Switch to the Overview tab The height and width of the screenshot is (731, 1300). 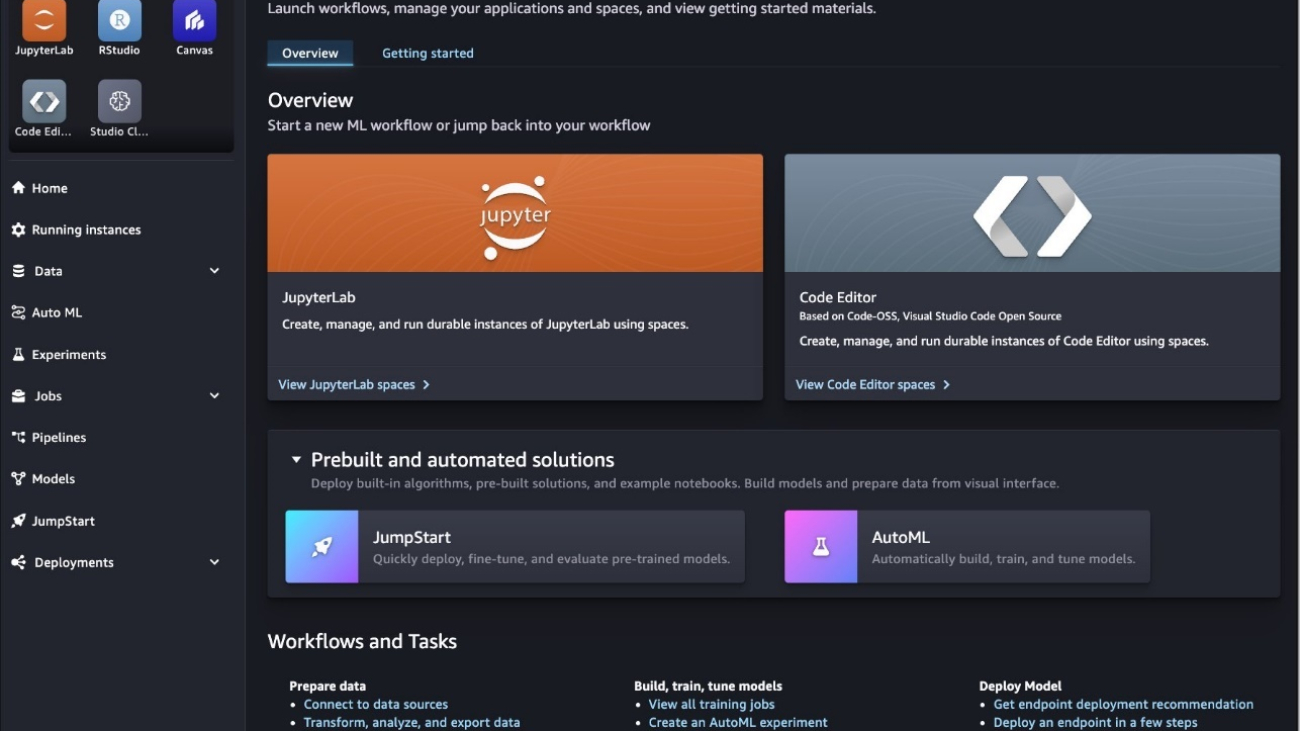(310, 53)
